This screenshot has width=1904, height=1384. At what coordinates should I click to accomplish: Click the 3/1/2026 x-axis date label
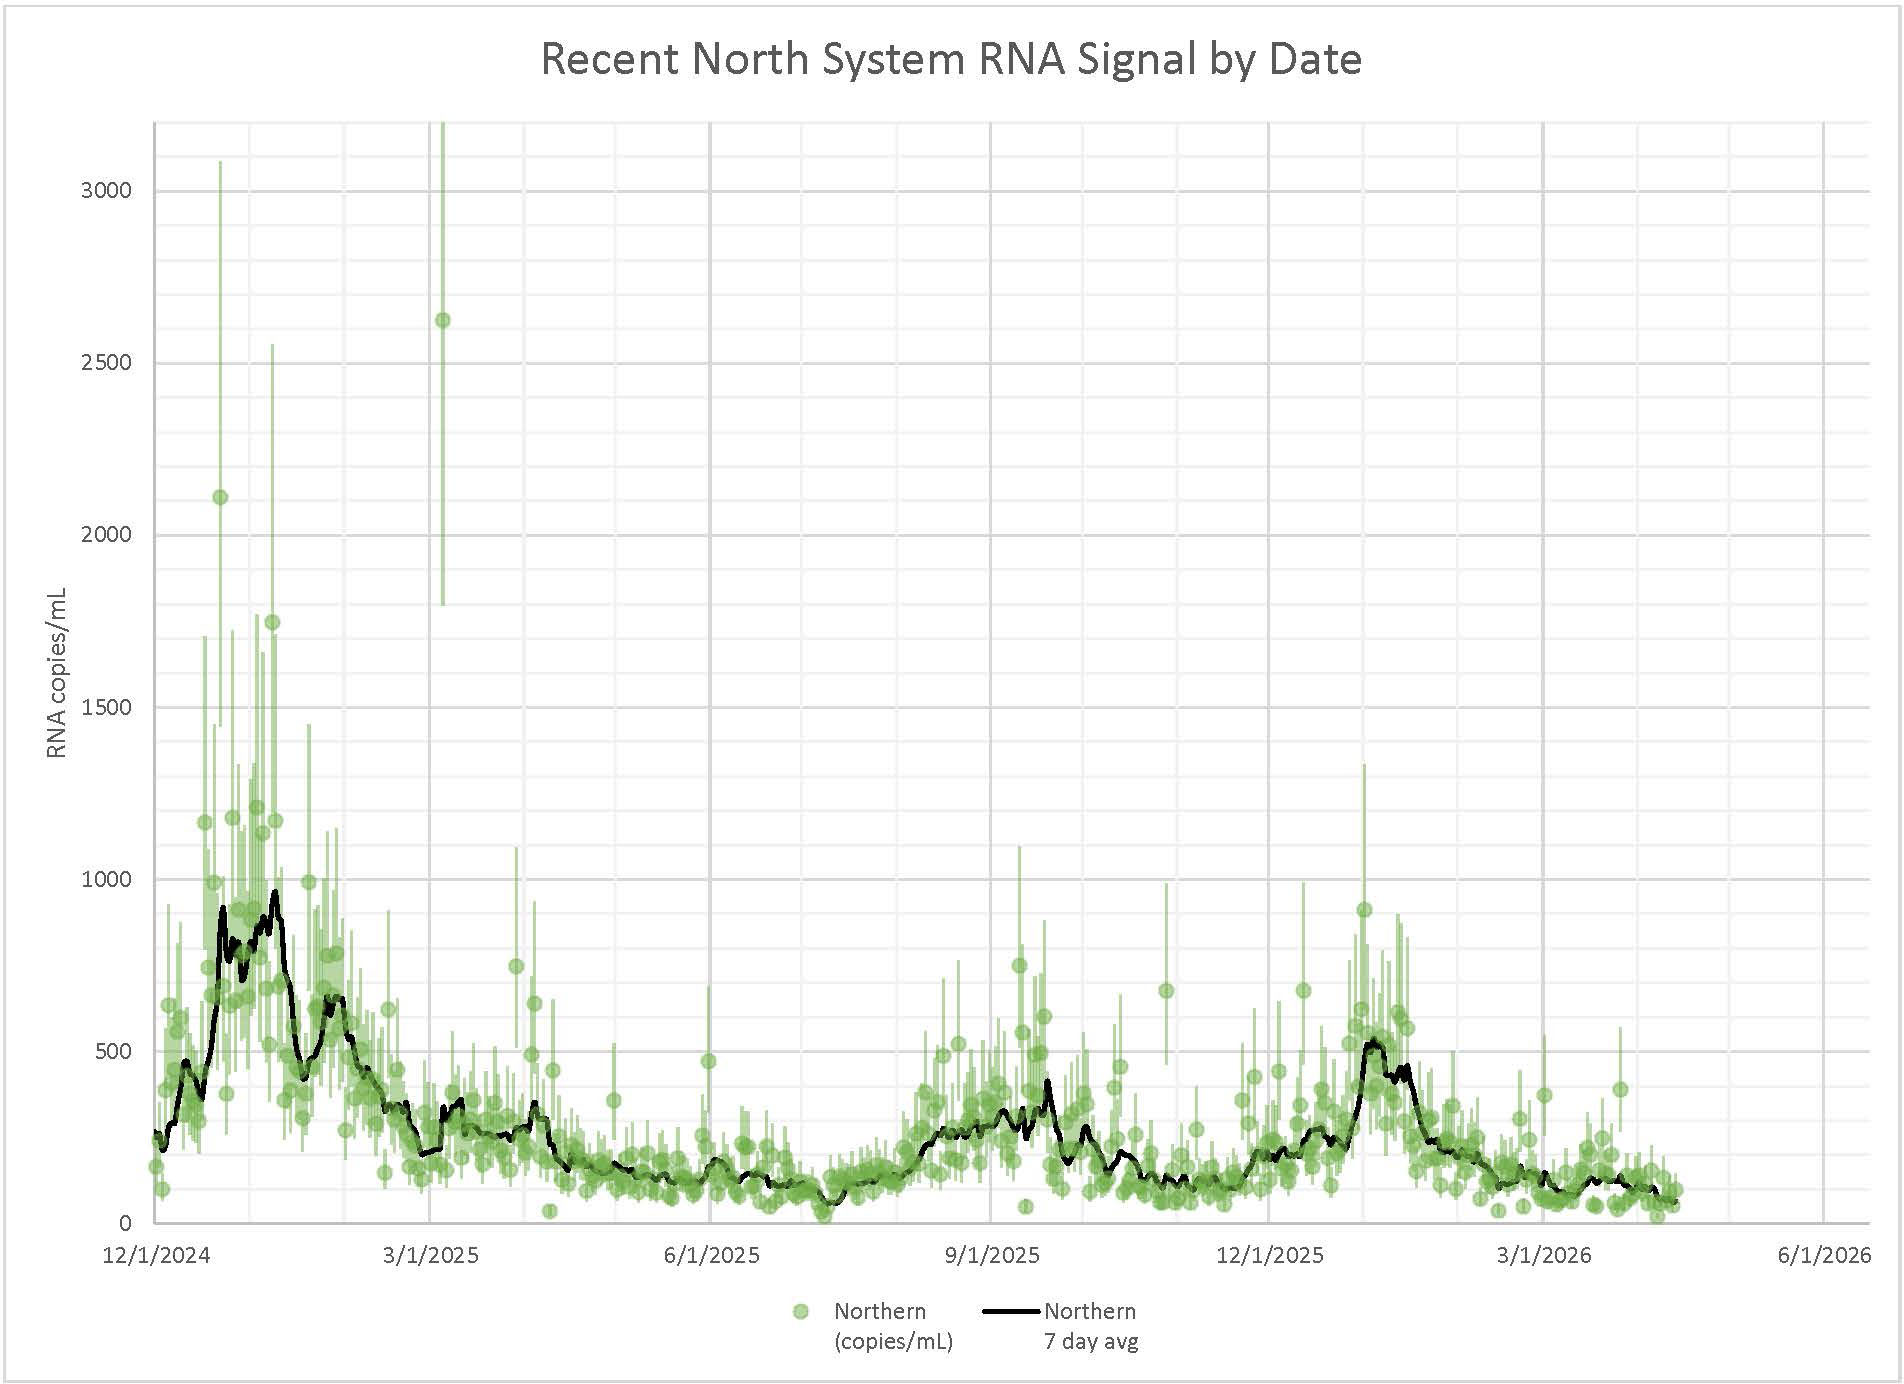(x=1544, y=1255)
